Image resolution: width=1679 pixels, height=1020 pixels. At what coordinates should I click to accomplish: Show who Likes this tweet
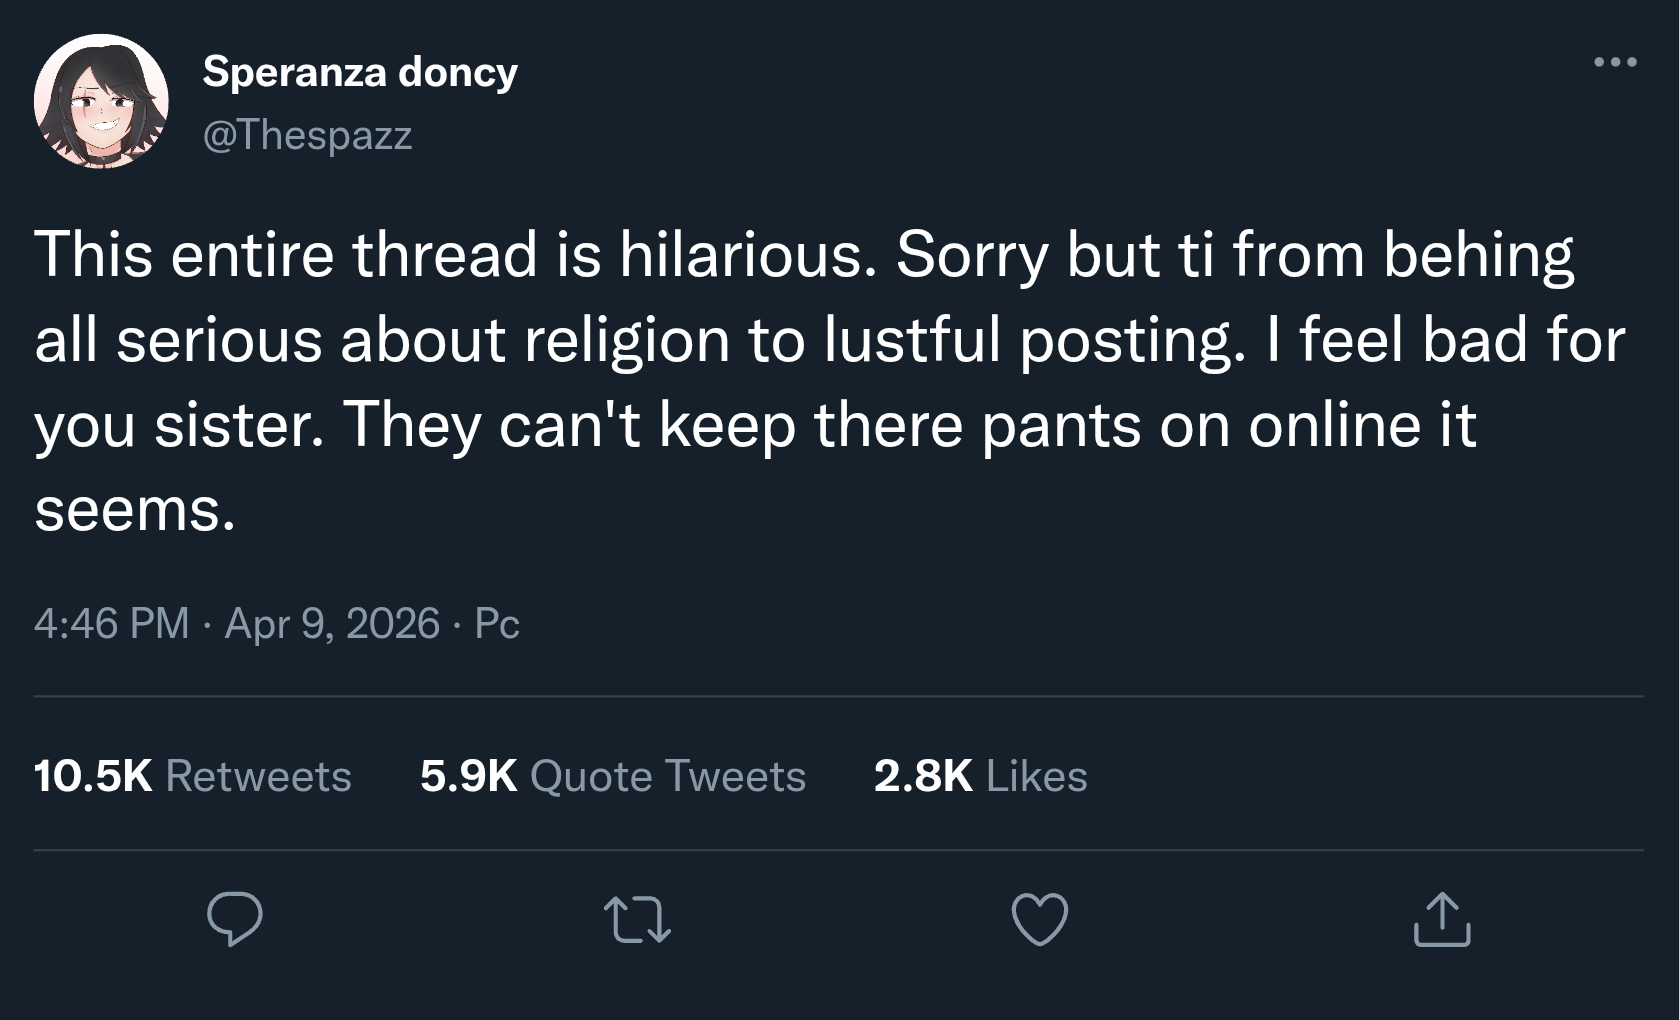coord(1036,776)
